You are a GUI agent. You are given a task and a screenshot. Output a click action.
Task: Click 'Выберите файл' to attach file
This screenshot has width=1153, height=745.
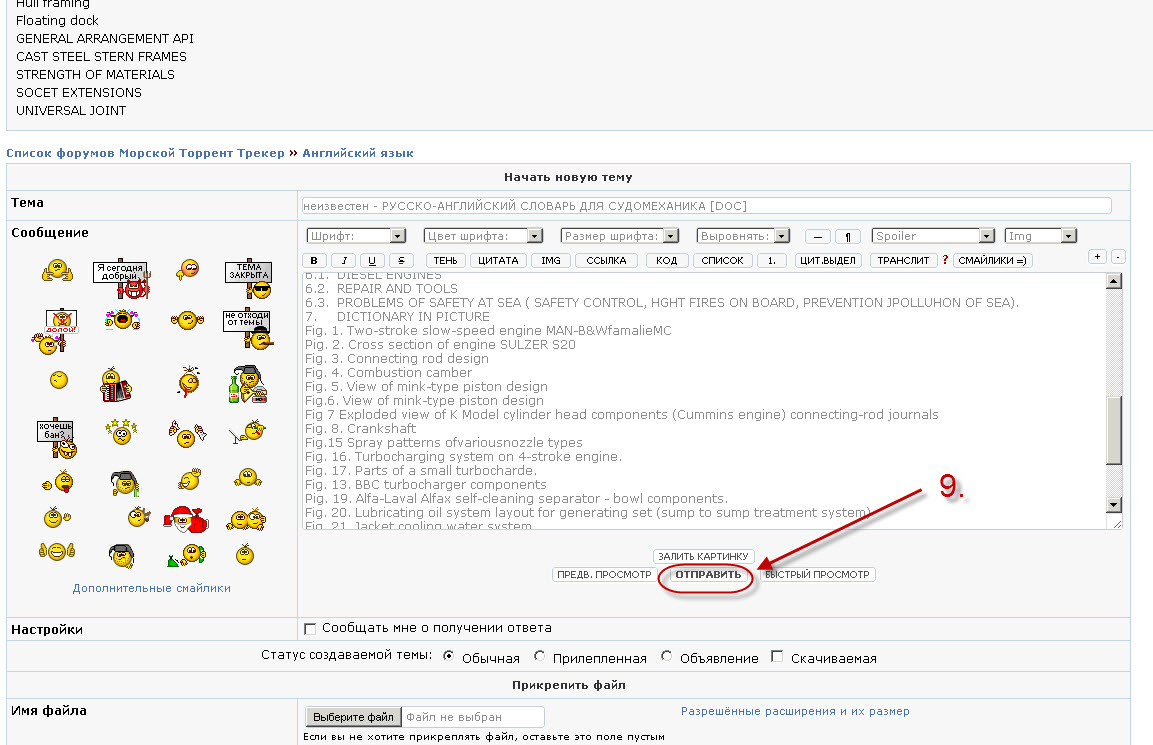click(x=353, y=717)
